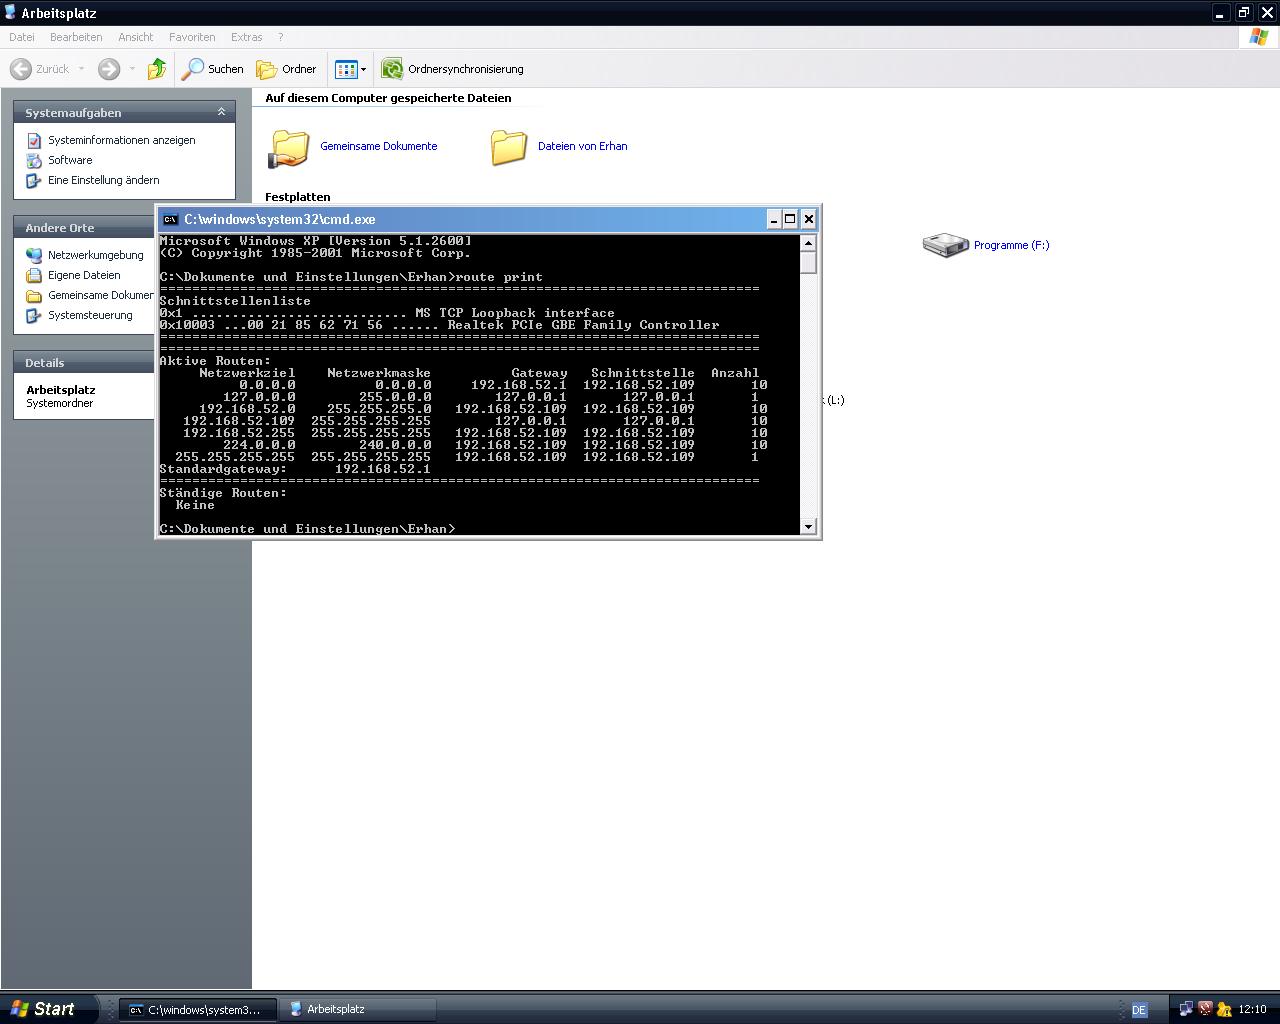
Task: Click the Zurück back arrow icon
Action: (x=21, y=69)
